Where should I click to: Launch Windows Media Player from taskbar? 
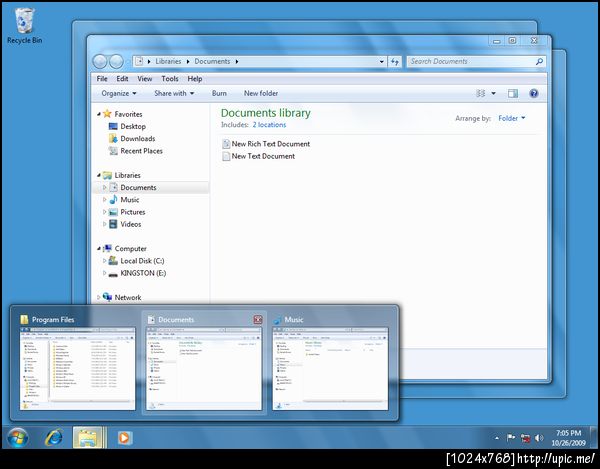[x=124, y=438]
